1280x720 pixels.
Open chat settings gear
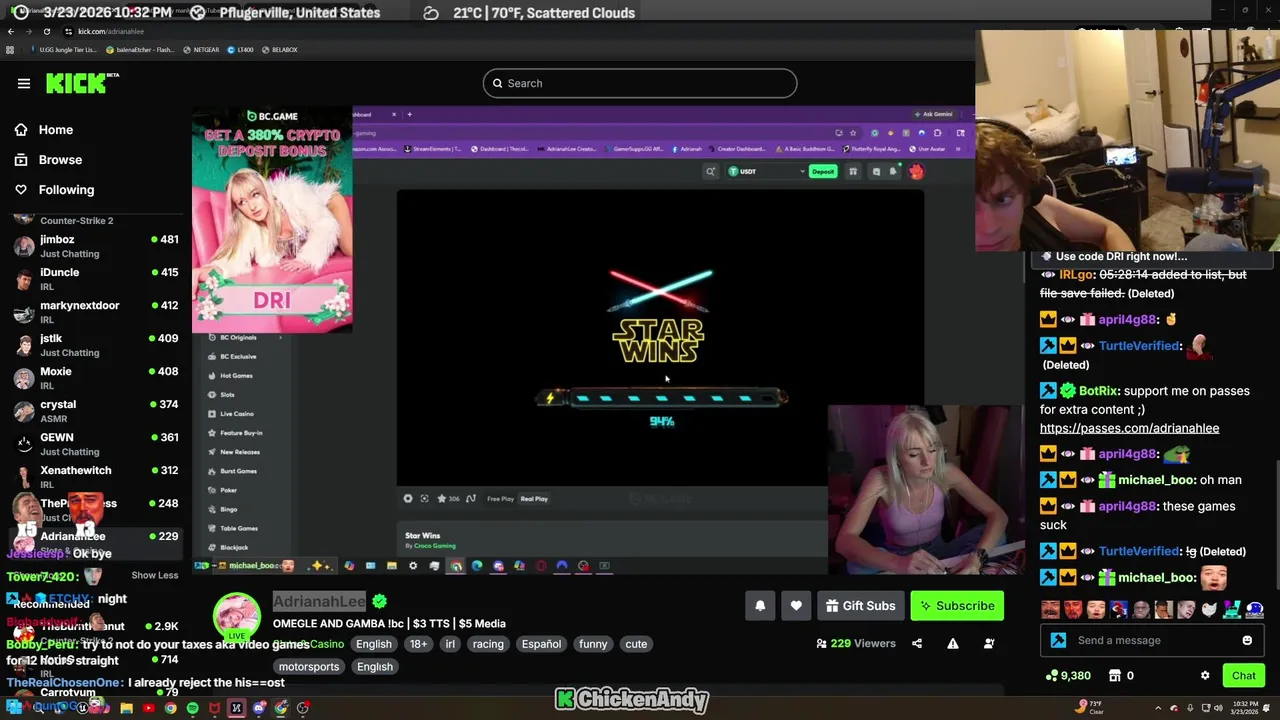pyautogui.click(x=1205, y=676)
